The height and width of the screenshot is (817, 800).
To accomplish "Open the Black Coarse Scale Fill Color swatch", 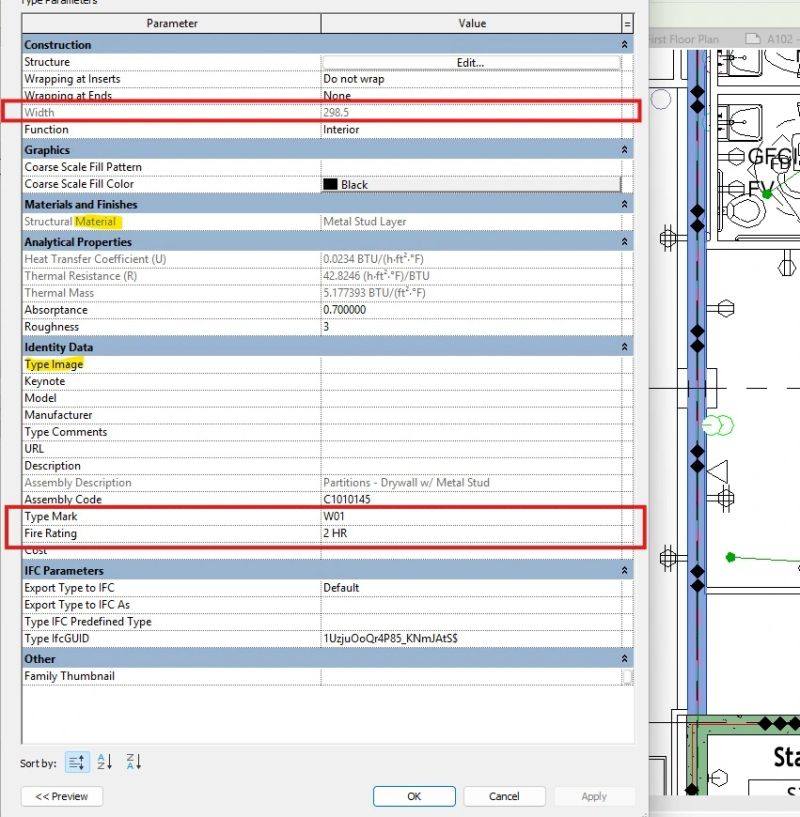I will point(471,184).
